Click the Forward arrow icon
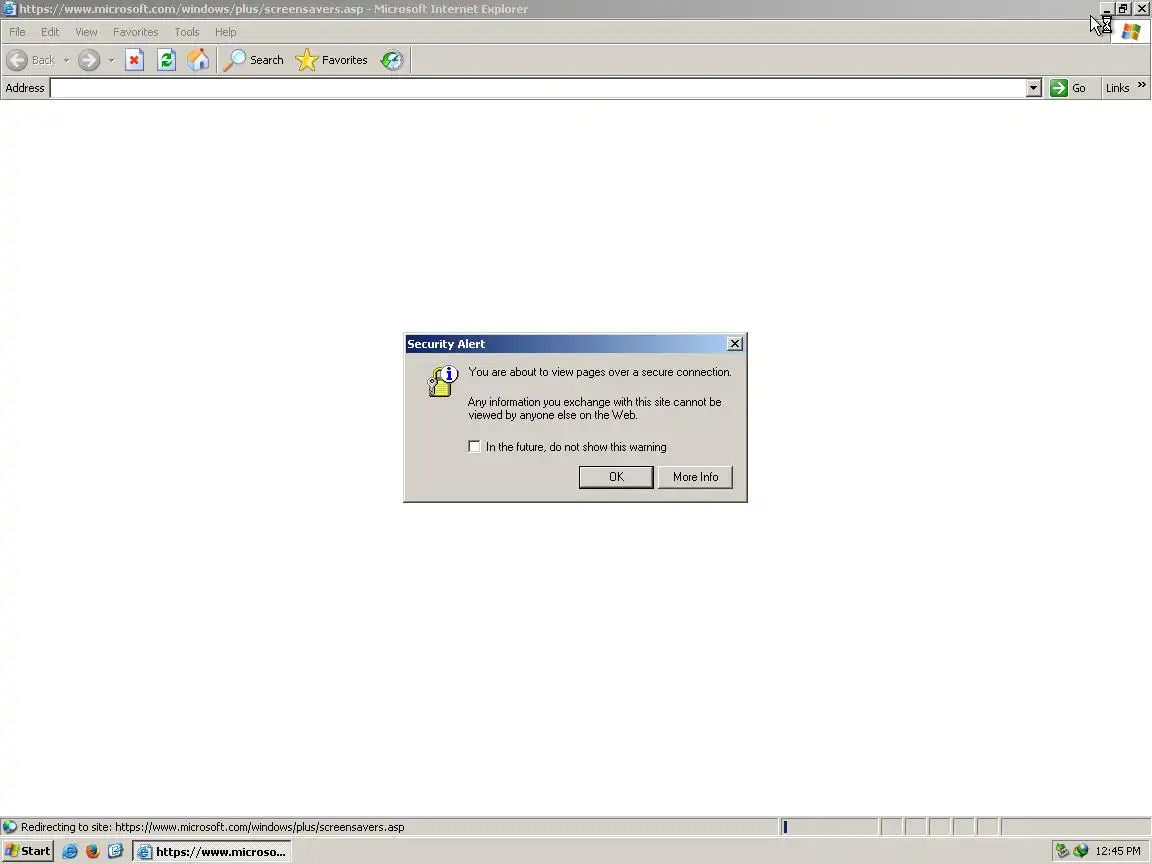 [x=89, y=60]
